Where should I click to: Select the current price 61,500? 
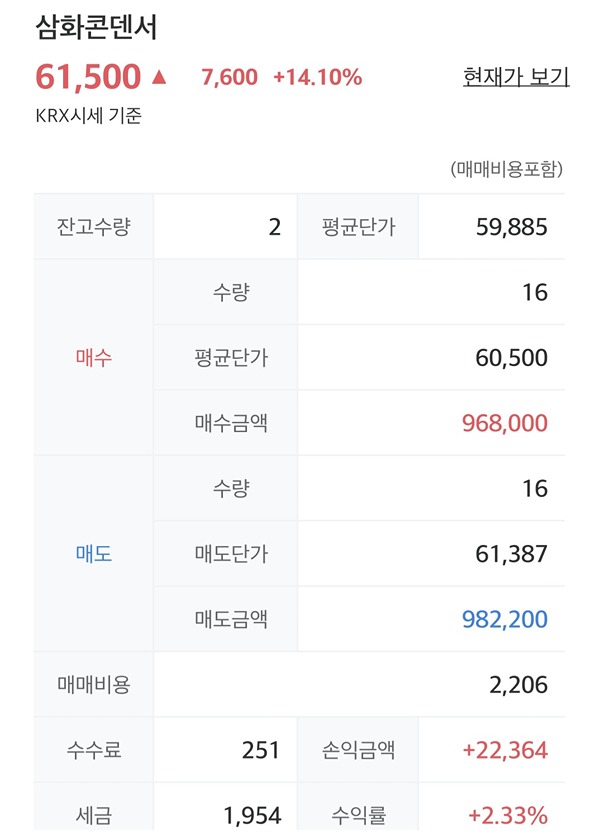88,76
